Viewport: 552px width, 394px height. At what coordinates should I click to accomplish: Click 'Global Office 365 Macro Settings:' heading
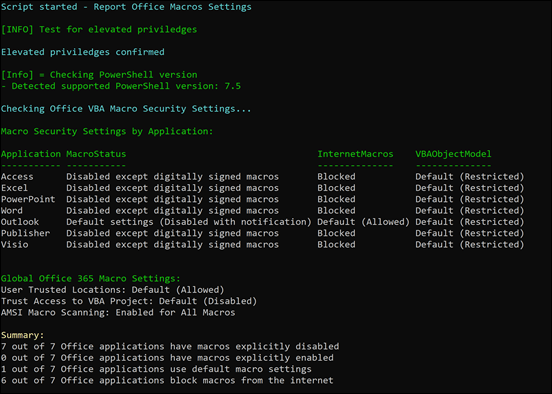click(x=91, y=279)
